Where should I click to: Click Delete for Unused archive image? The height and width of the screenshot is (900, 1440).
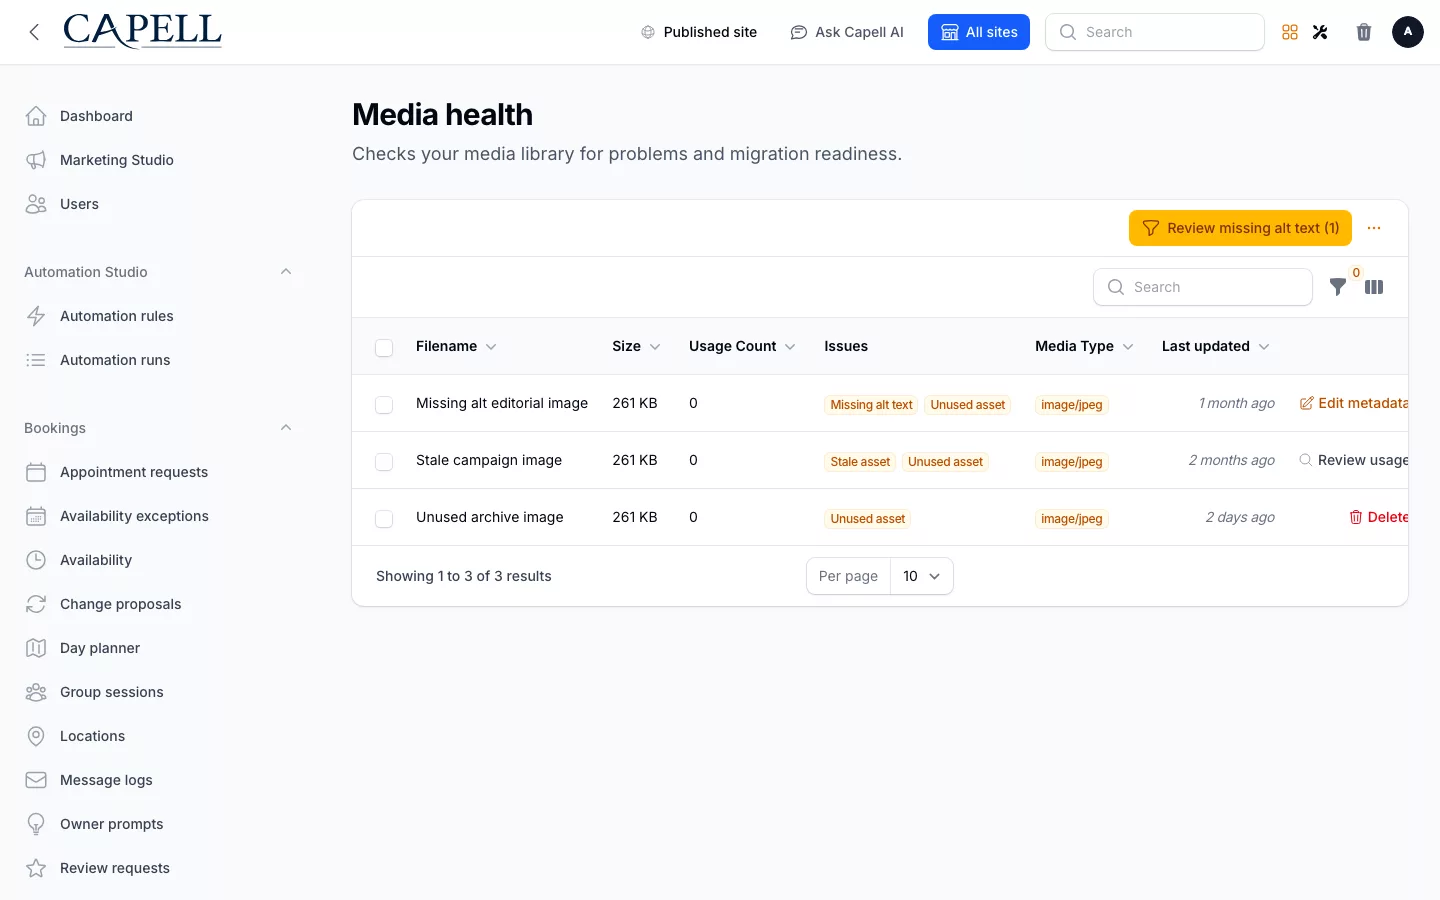coord(1378,517)
